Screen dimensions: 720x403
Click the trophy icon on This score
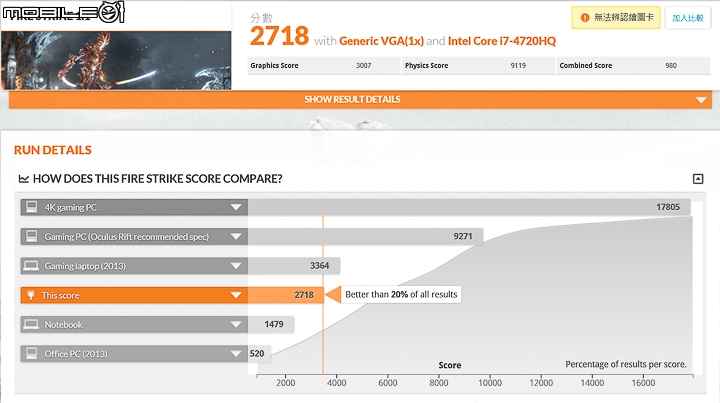pos(31,295)
